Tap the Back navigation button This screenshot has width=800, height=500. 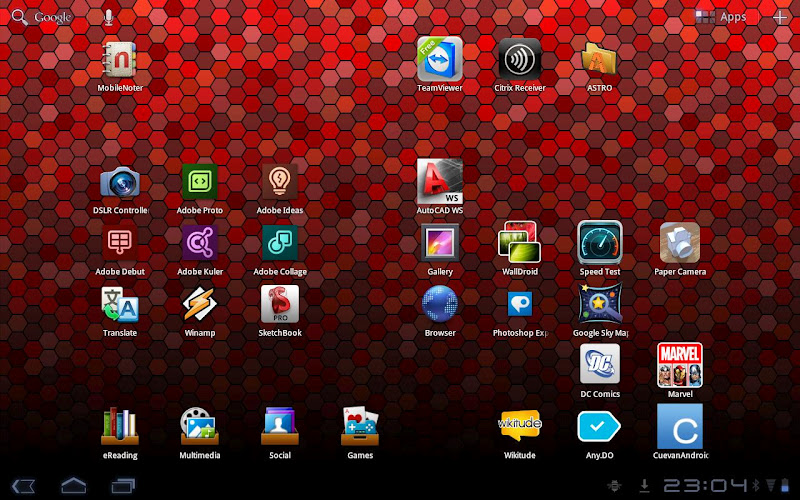point(23,485)
